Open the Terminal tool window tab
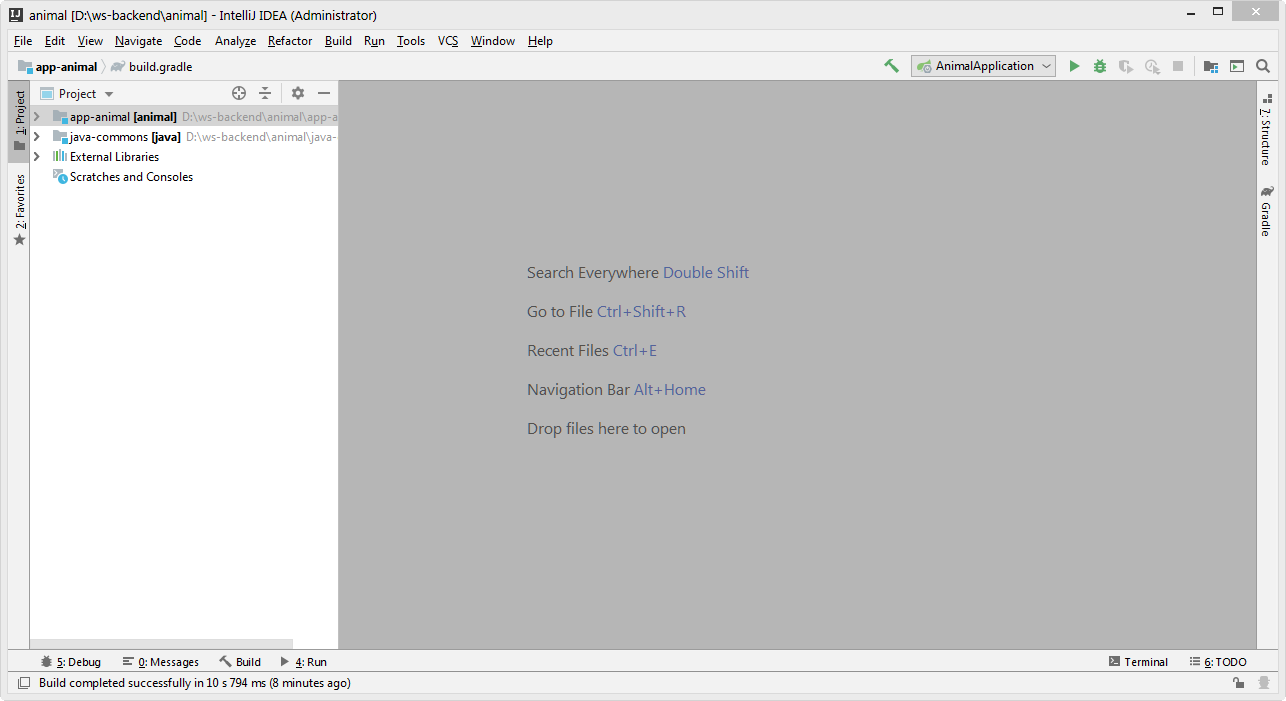The width and height of the screenshot is (1286, 701). click(1138, 662)
